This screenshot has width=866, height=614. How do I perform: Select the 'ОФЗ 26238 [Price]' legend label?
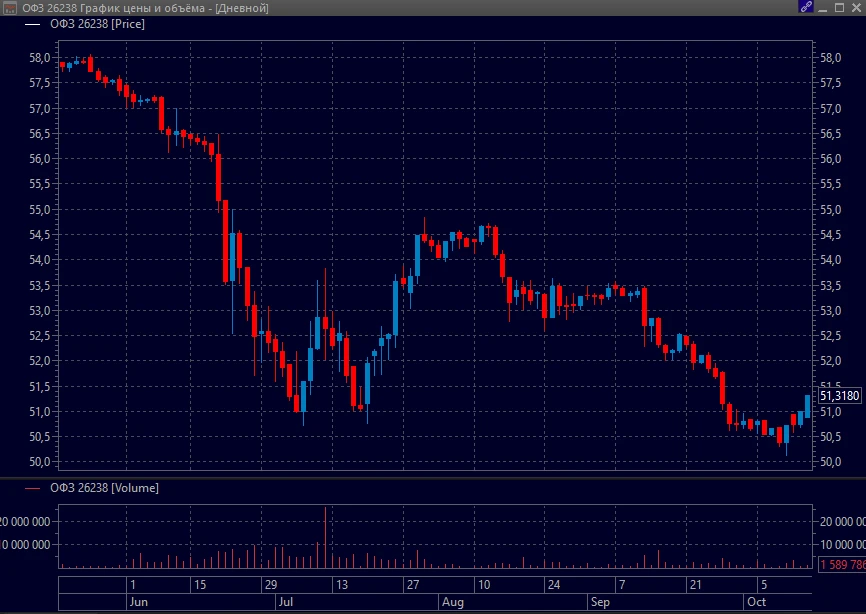[x=97, y=24]
